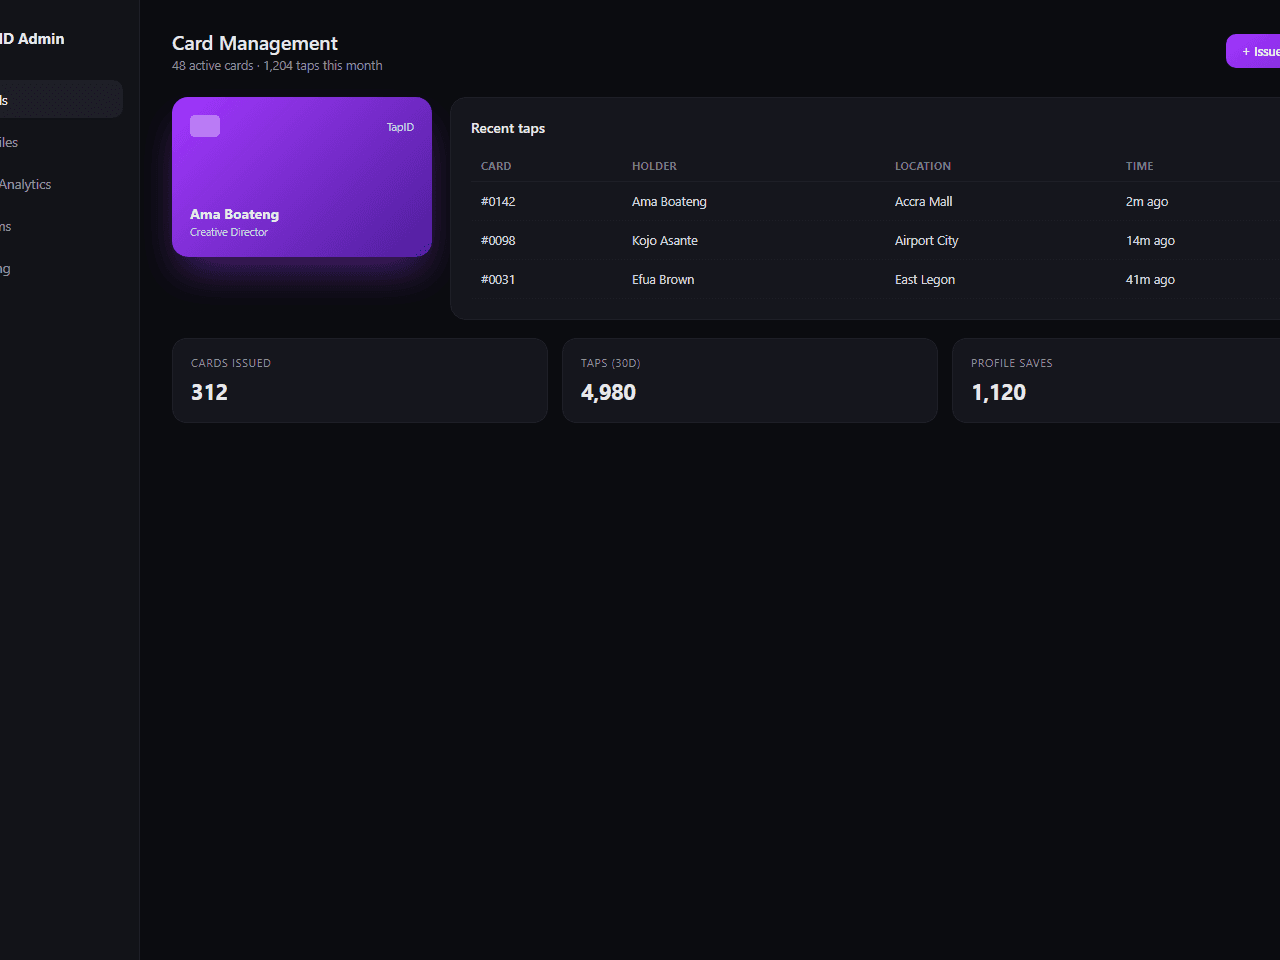Select the chip icon on the purple card
The width and height of the screenshot is (1280, 960).
[205, 126]
